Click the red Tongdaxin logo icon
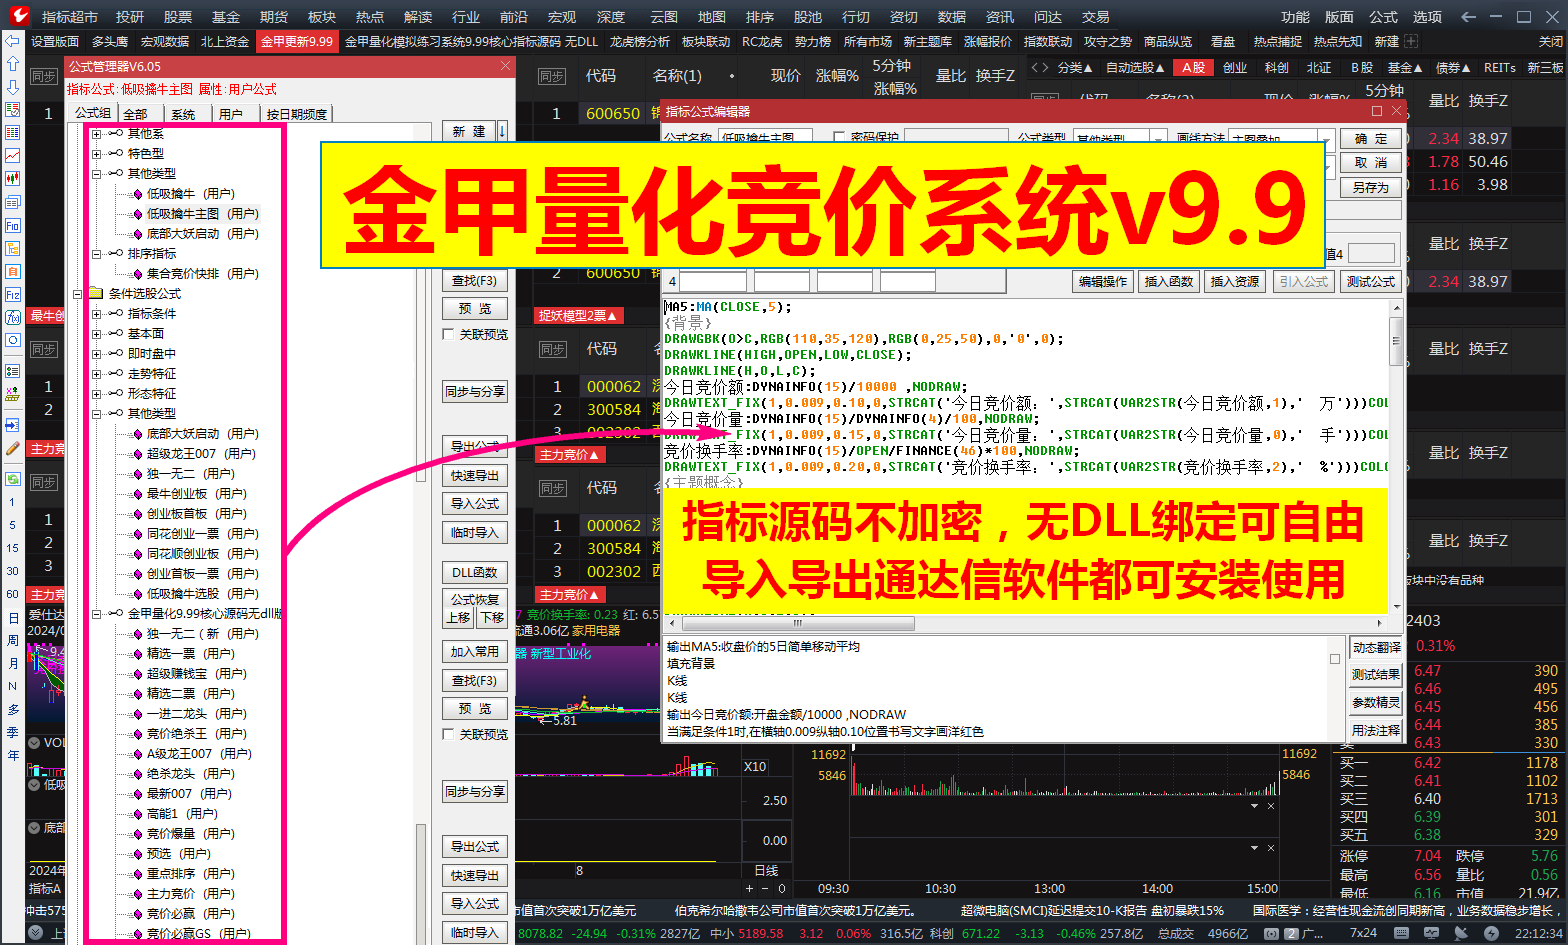 tap(18, 16)
